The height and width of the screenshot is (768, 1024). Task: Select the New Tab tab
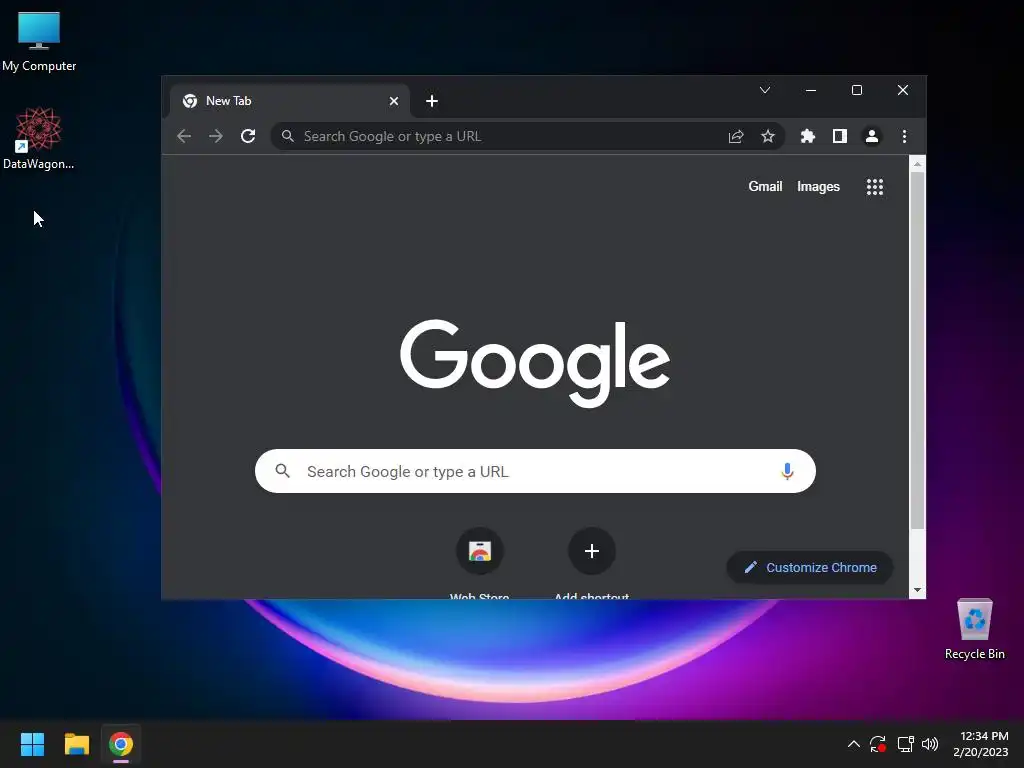pos(290,101)
